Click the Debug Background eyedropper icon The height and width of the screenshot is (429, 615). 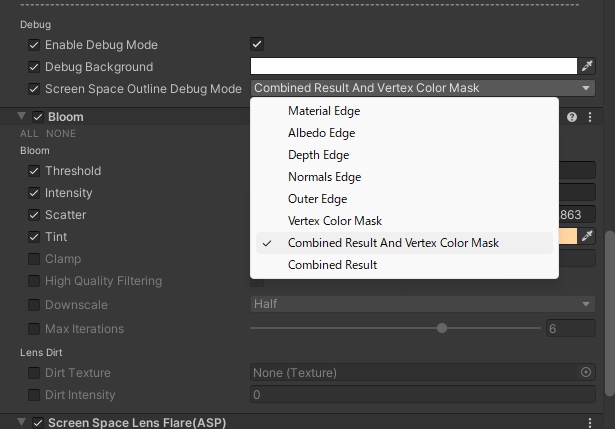pos(587,67)
